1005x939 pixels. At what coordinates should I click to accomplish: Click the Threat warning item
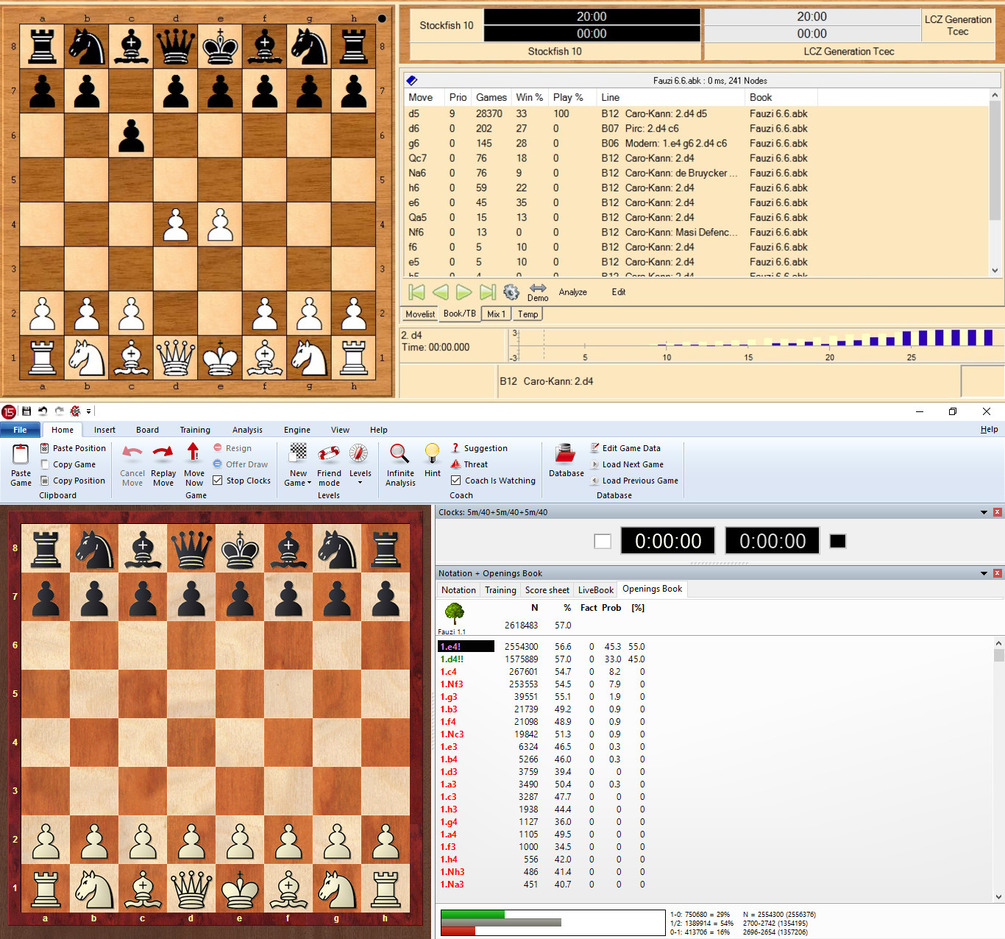(469, 464)
